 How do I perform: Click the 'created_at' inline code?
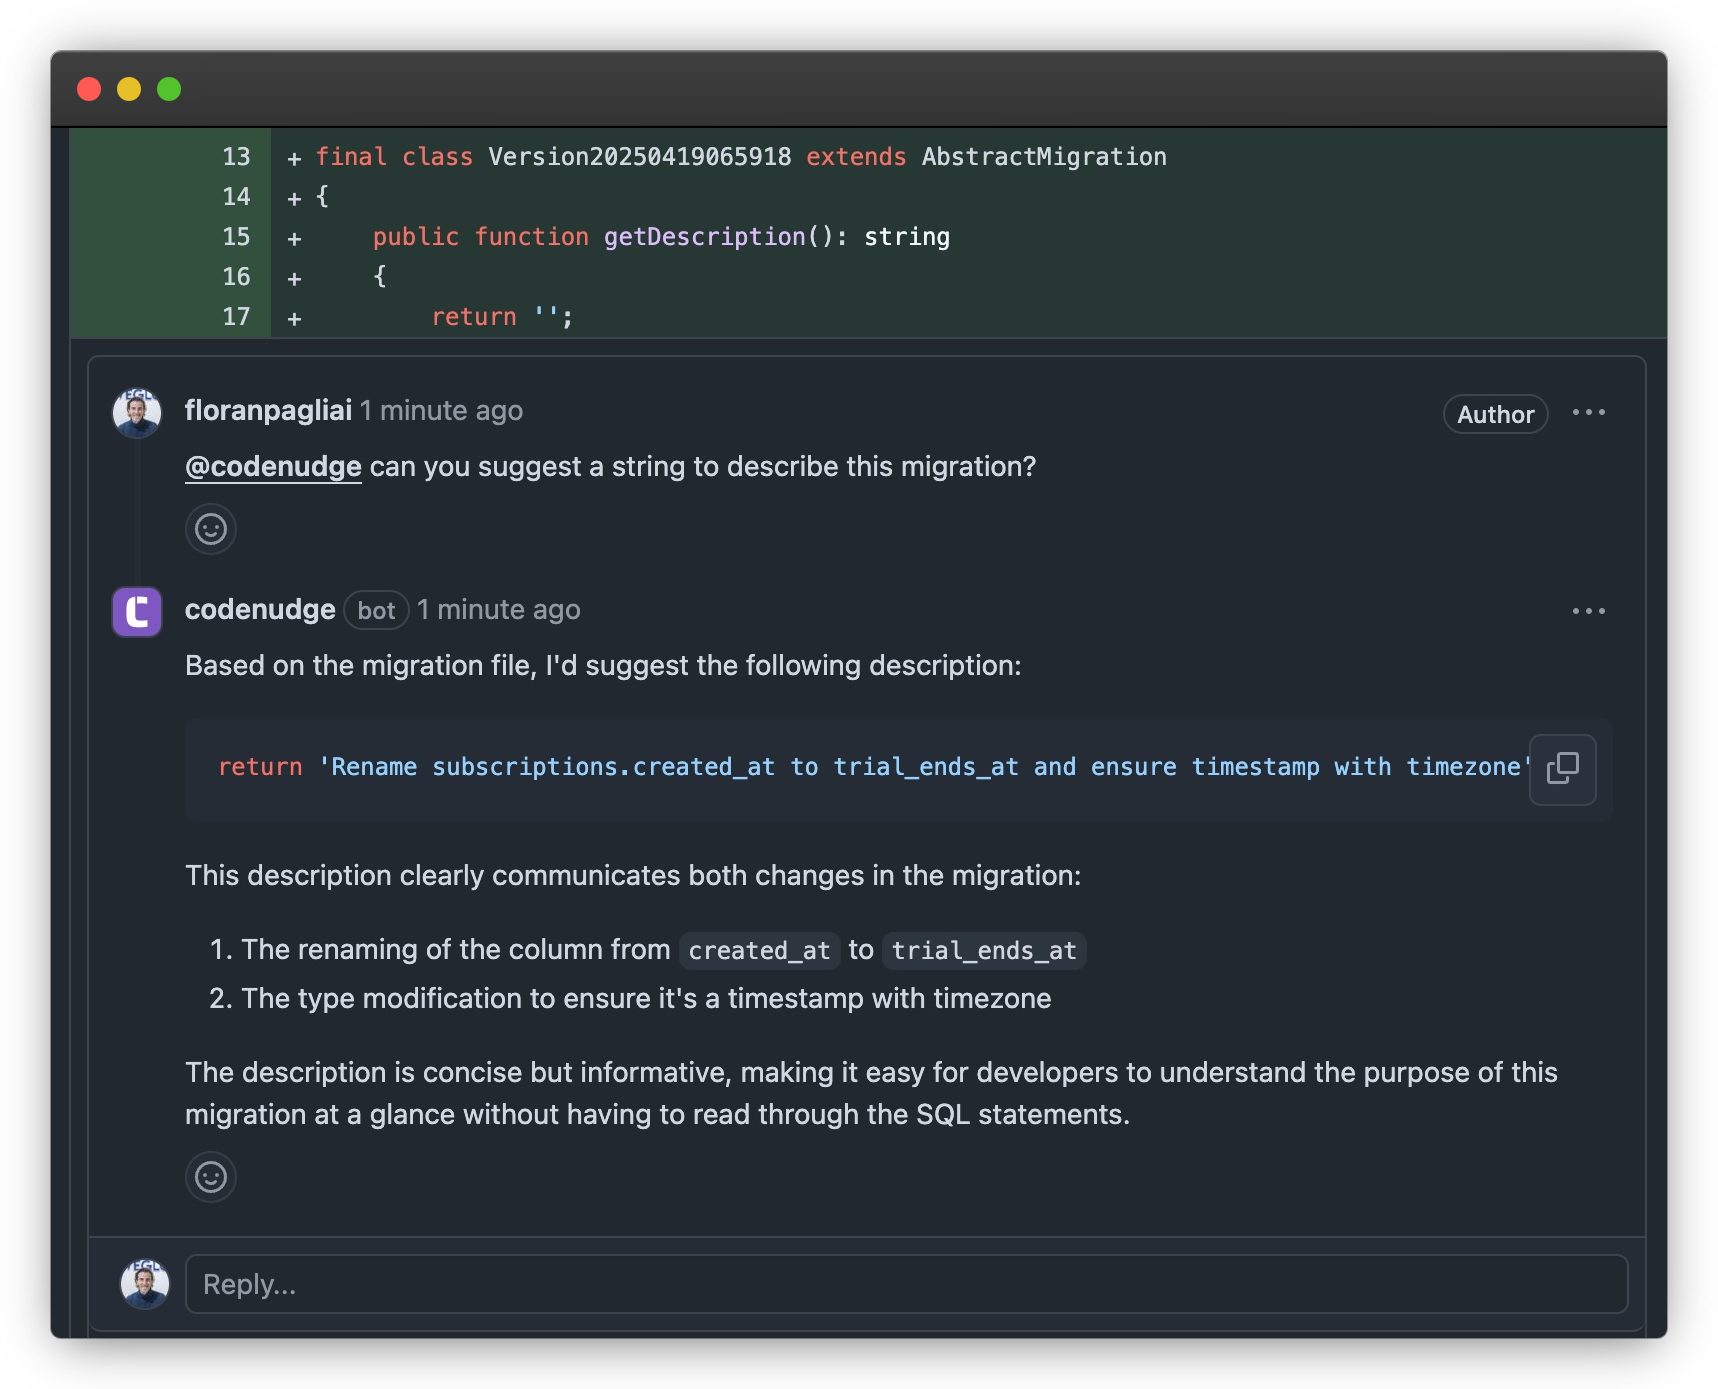pos(759,950)
